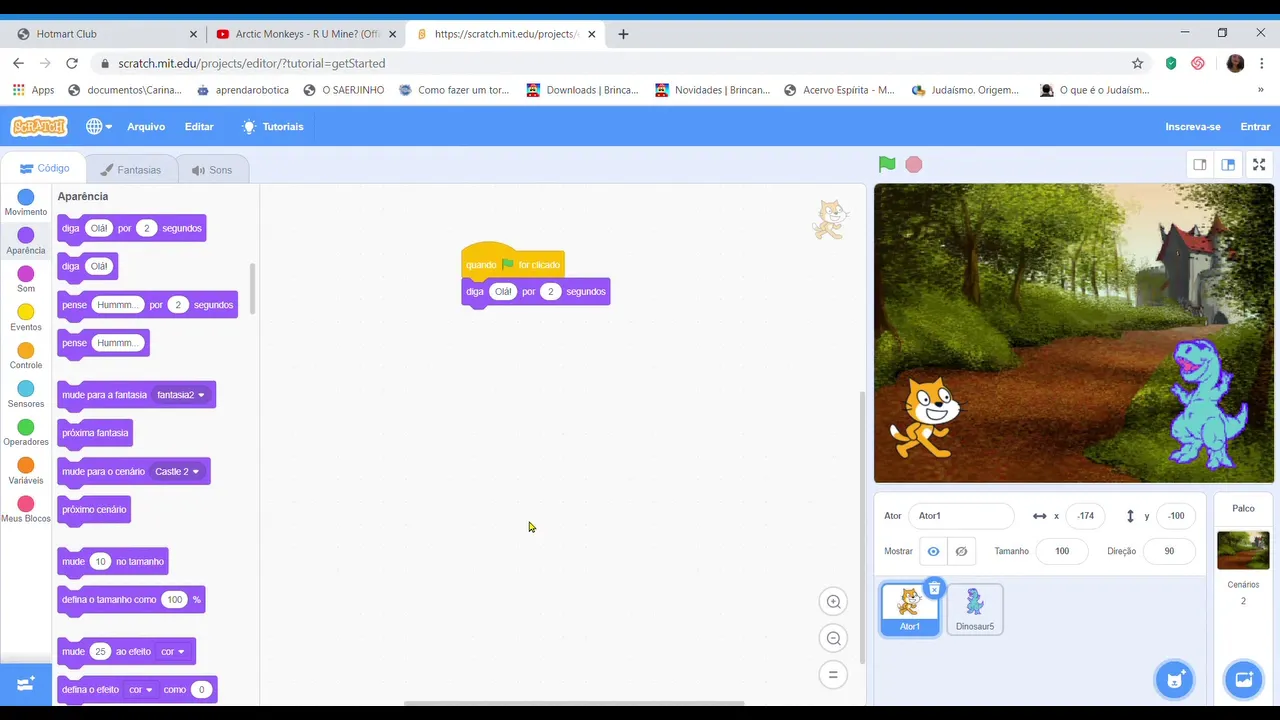Screen dimensions: 1280x720
Task: Open cor dropdown in defina o efeito block
Action: pyautogui.click(x=141, y=690)
